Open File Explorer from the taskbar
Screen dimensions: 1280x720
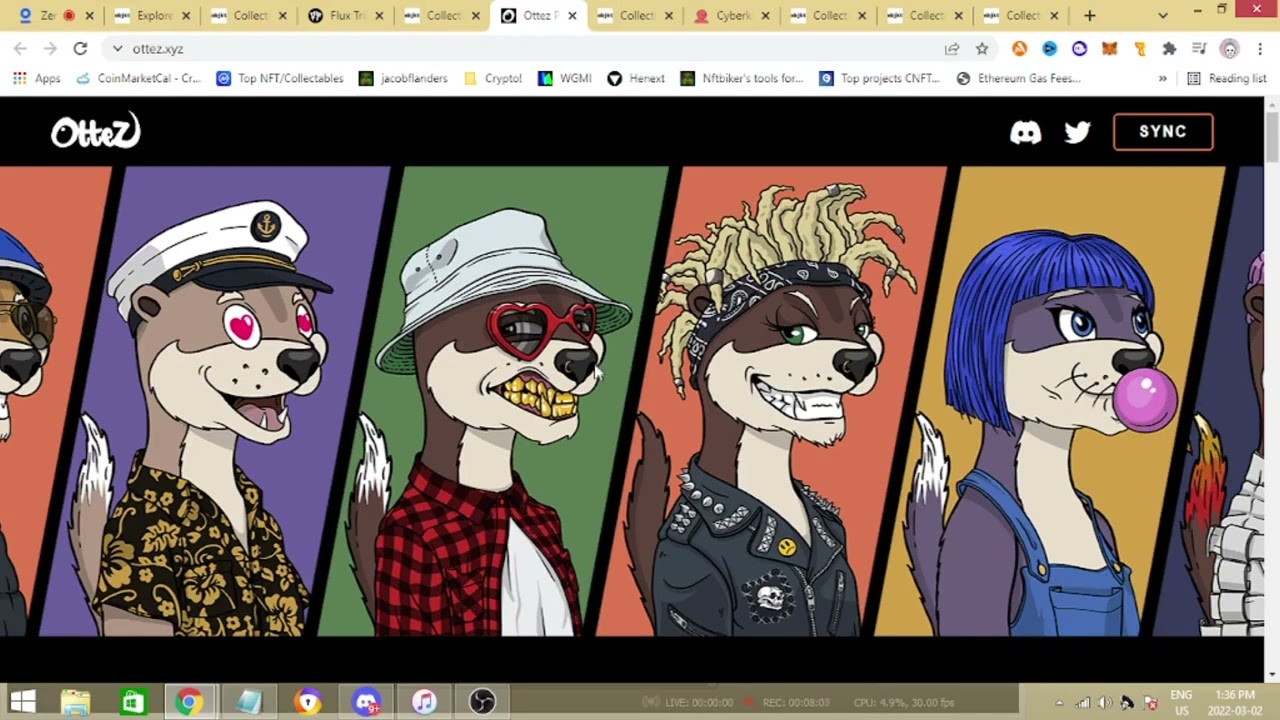pyautogui.click(x=75, y=702)
